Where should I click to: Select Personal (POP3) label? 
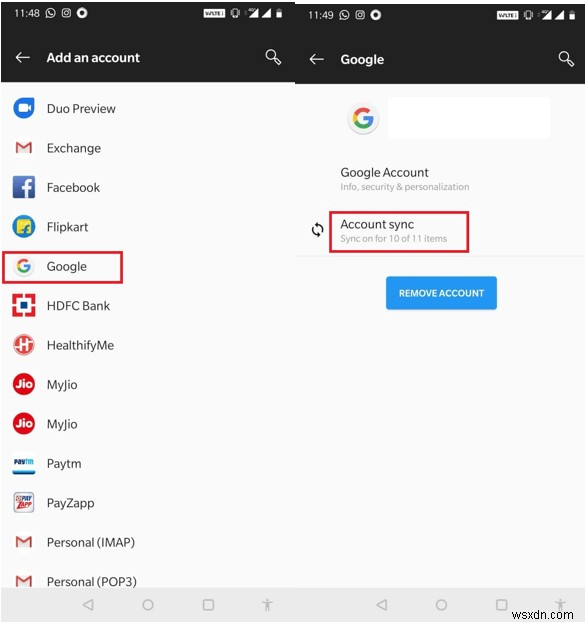(x=92, y=582)
